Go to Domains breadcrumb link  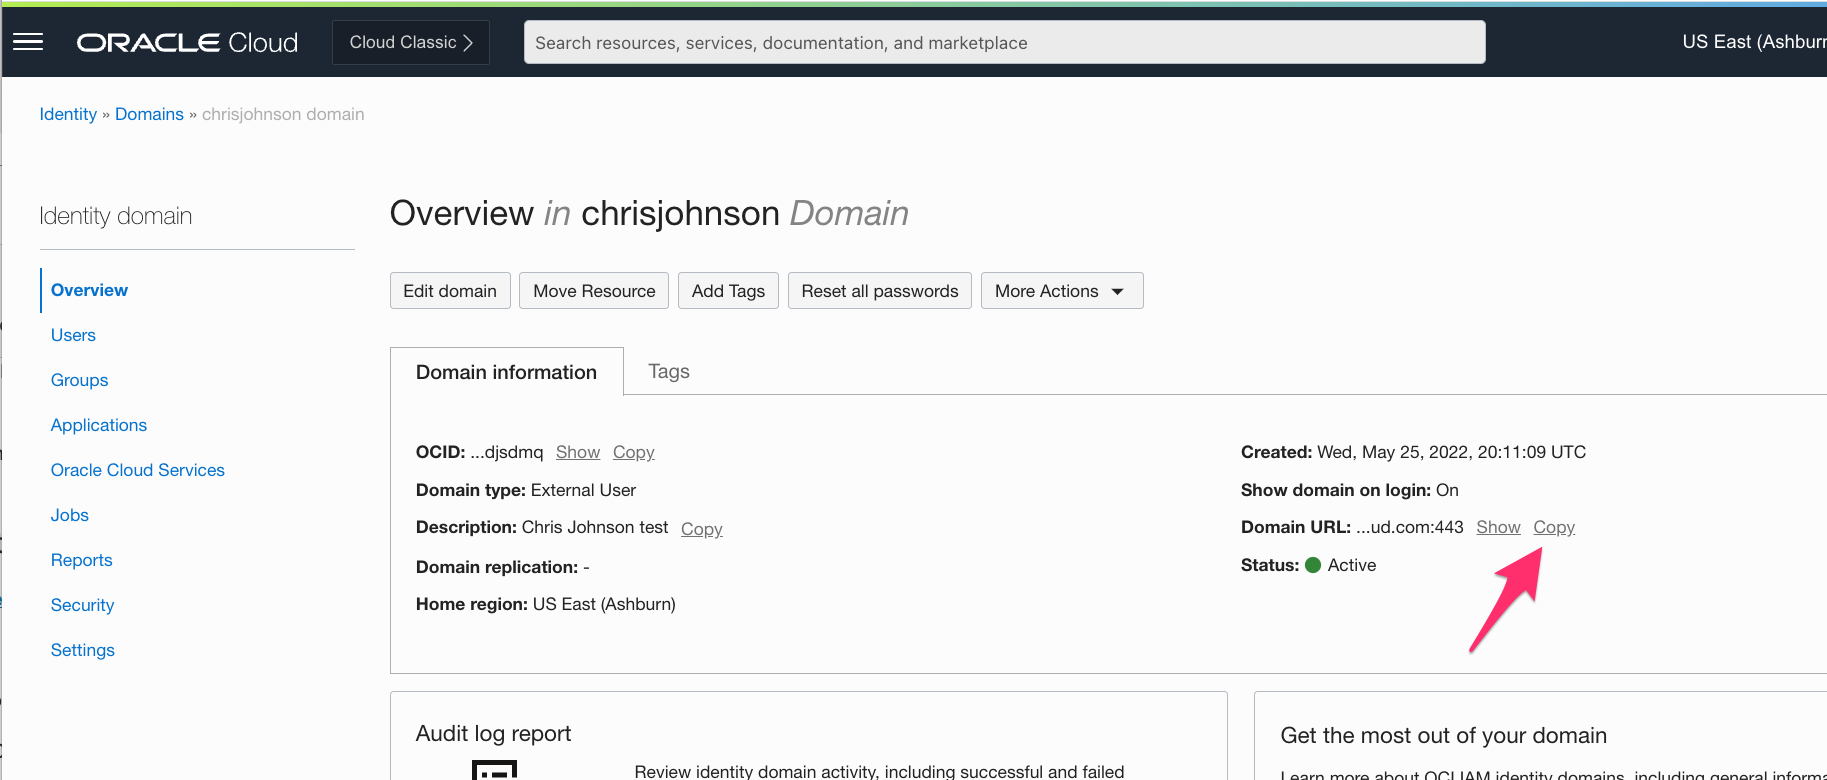pyautogui.click(x=149, y=114)
